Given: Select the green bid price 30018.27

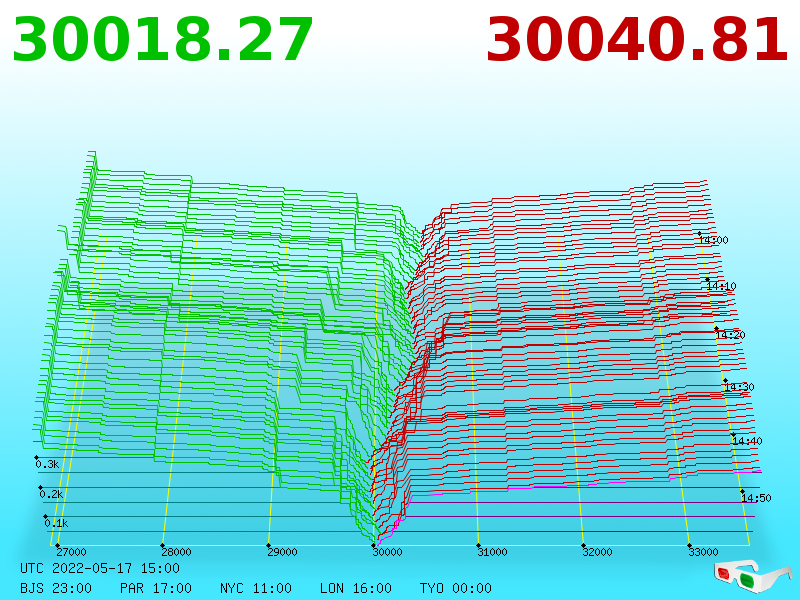Looking at the screenshot, I should click(162, 40).
